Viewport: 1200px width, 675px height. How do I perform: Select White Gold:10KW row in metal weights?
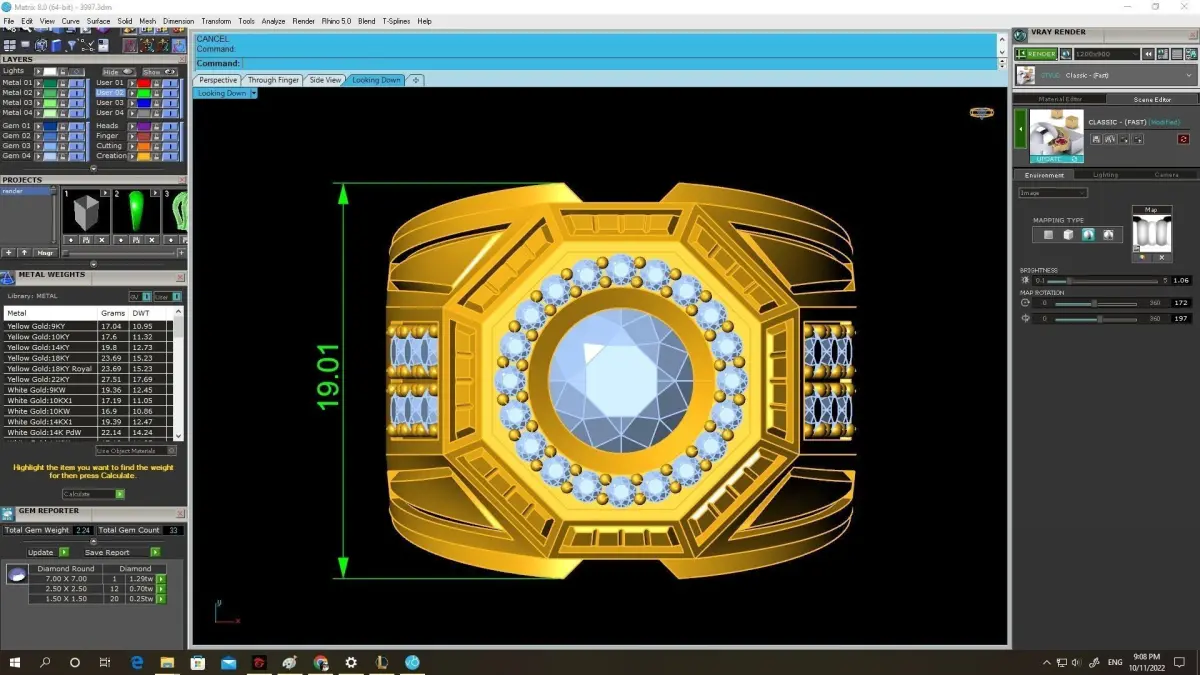coord(88,411)
